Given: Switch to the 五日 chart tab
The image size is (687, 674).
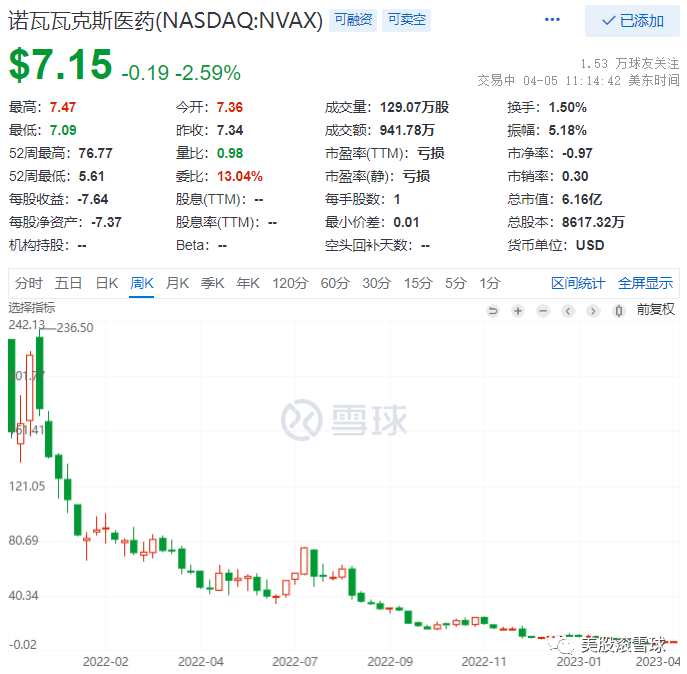Looking at the screenshot, I should 68,283.
